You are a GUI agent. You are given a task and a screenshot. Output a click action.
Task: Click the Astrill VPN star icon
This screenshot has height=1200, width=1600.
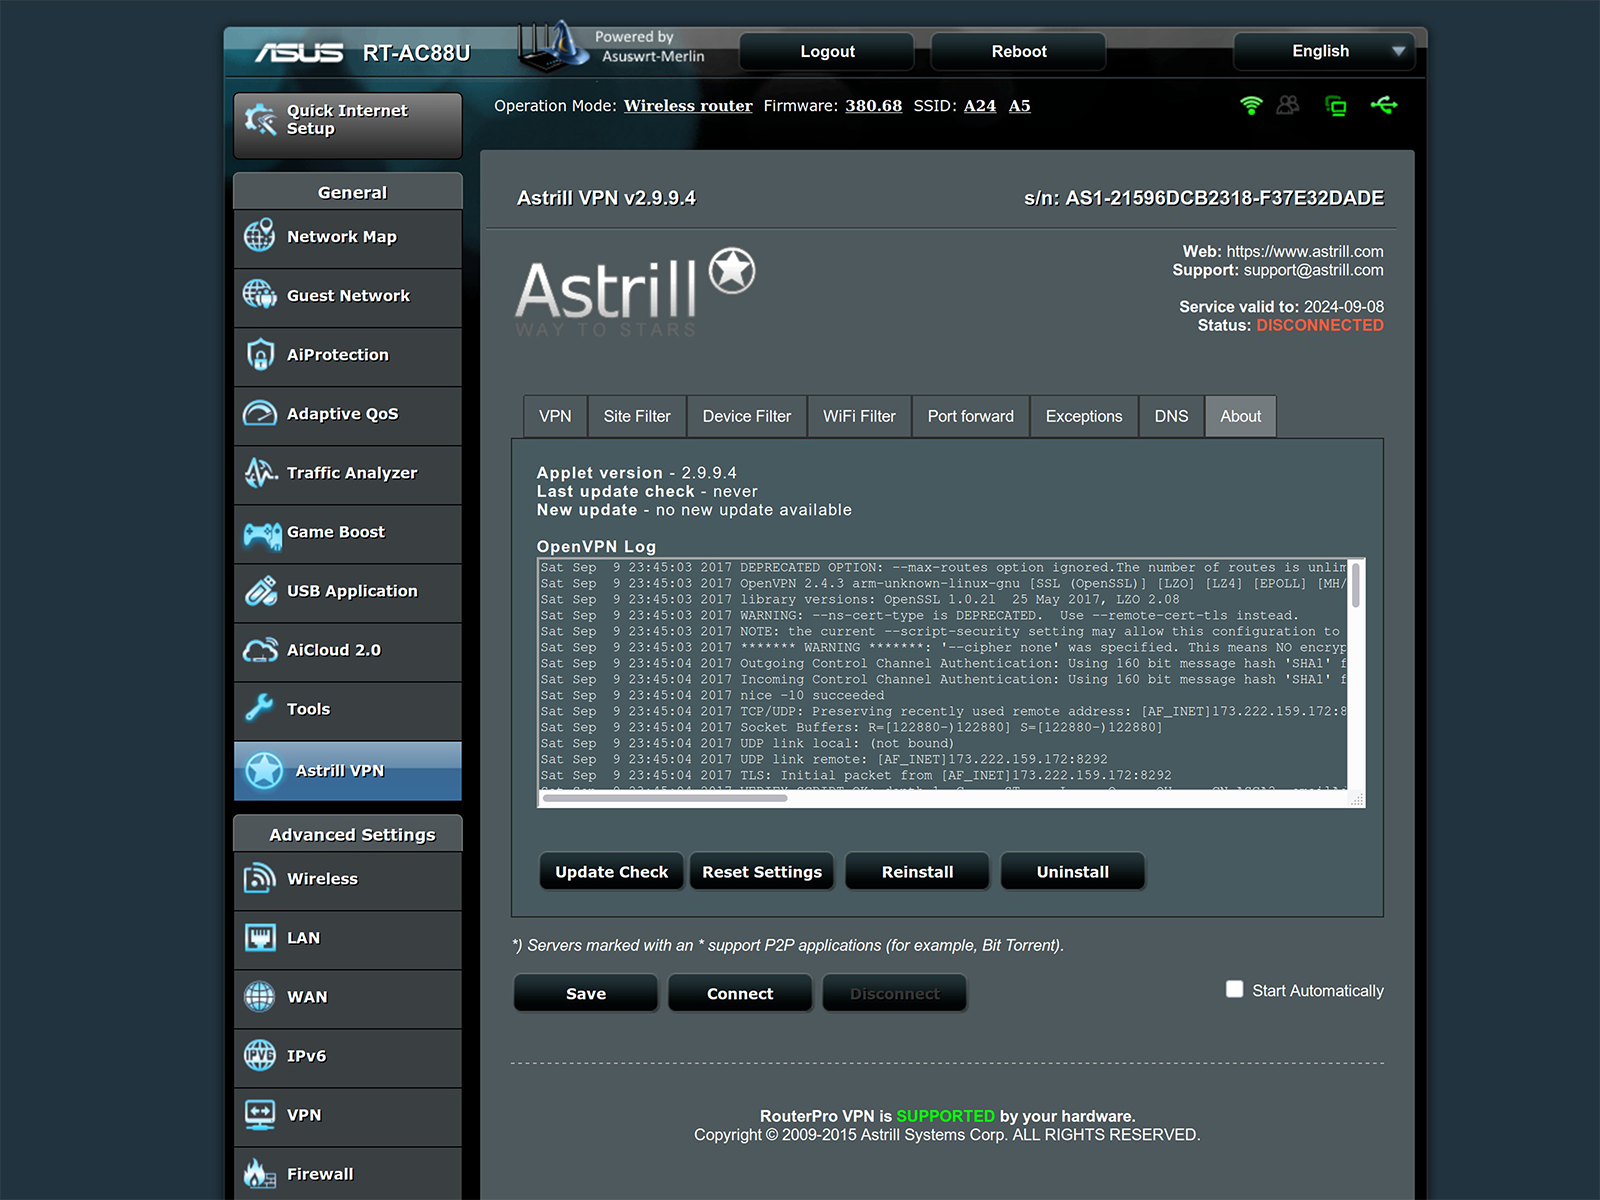click(x=264, y=771)
